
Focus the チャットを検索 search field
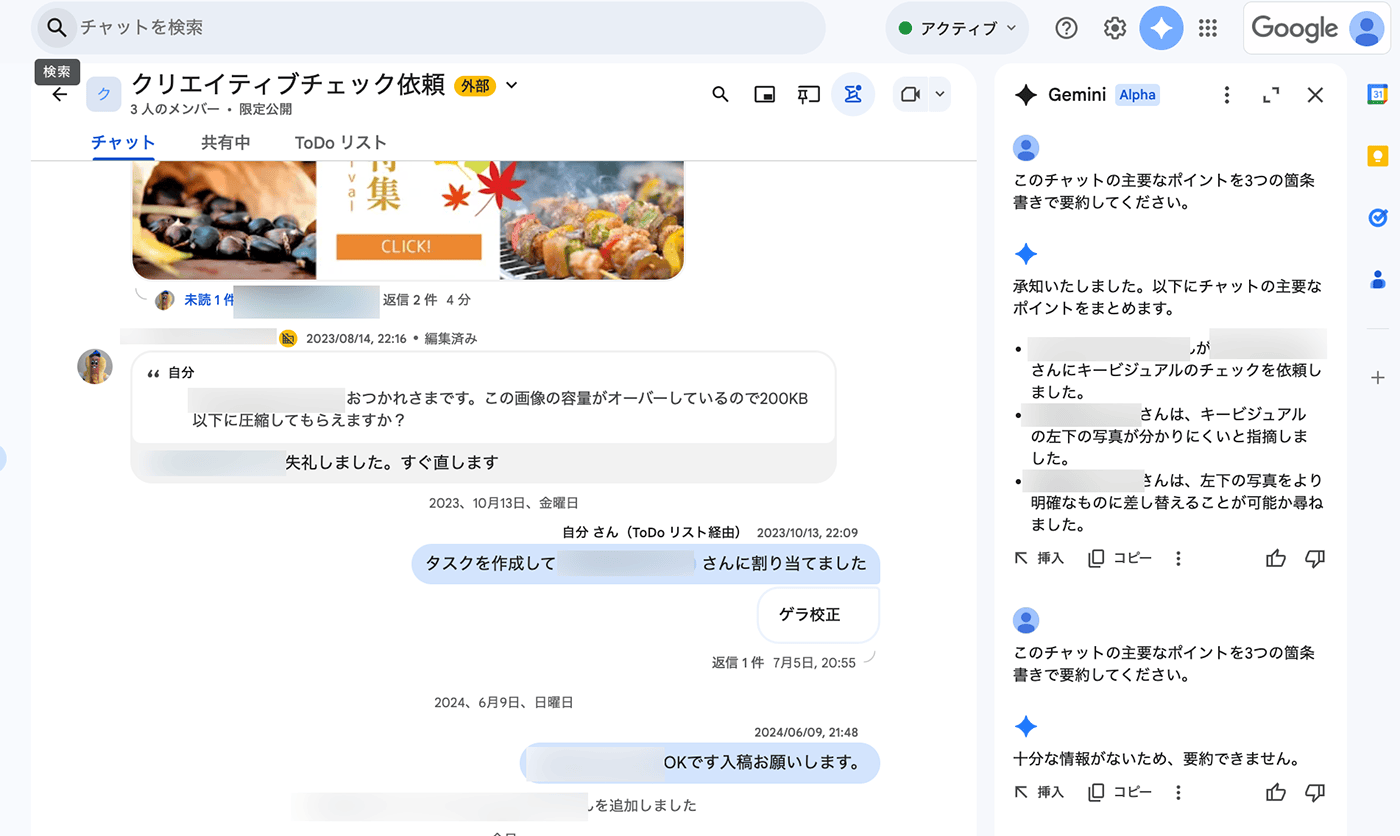coord(430,28)
